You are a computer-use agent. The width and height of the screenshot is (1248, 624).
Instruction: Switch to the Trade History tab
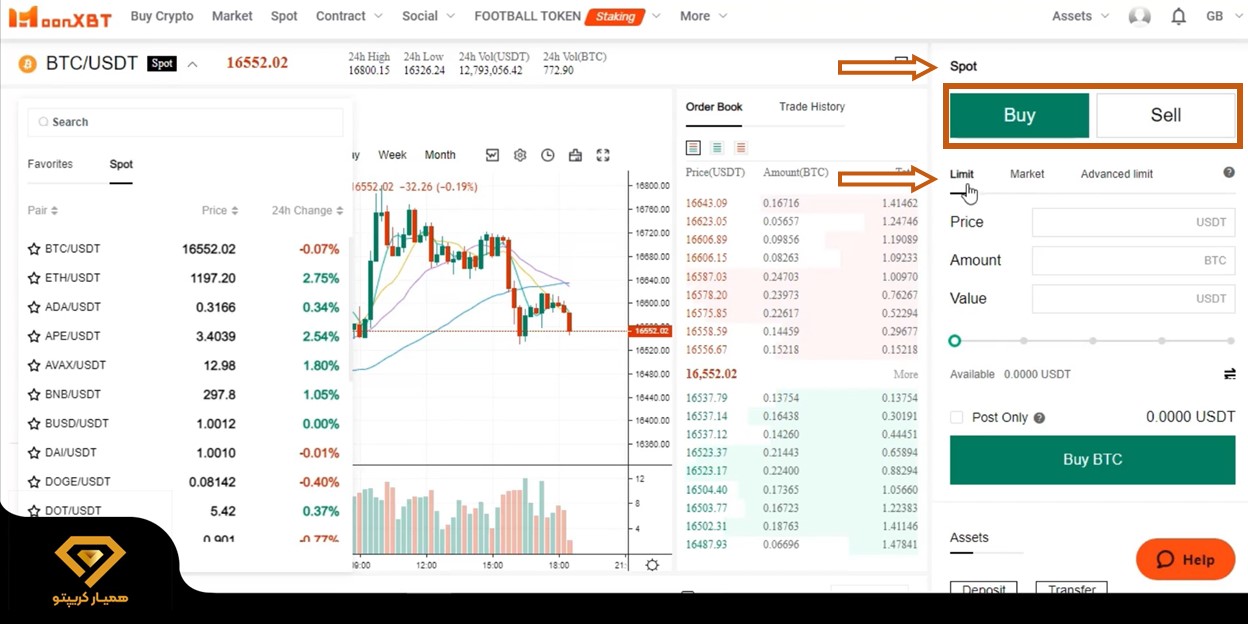(x=811, y=107)
